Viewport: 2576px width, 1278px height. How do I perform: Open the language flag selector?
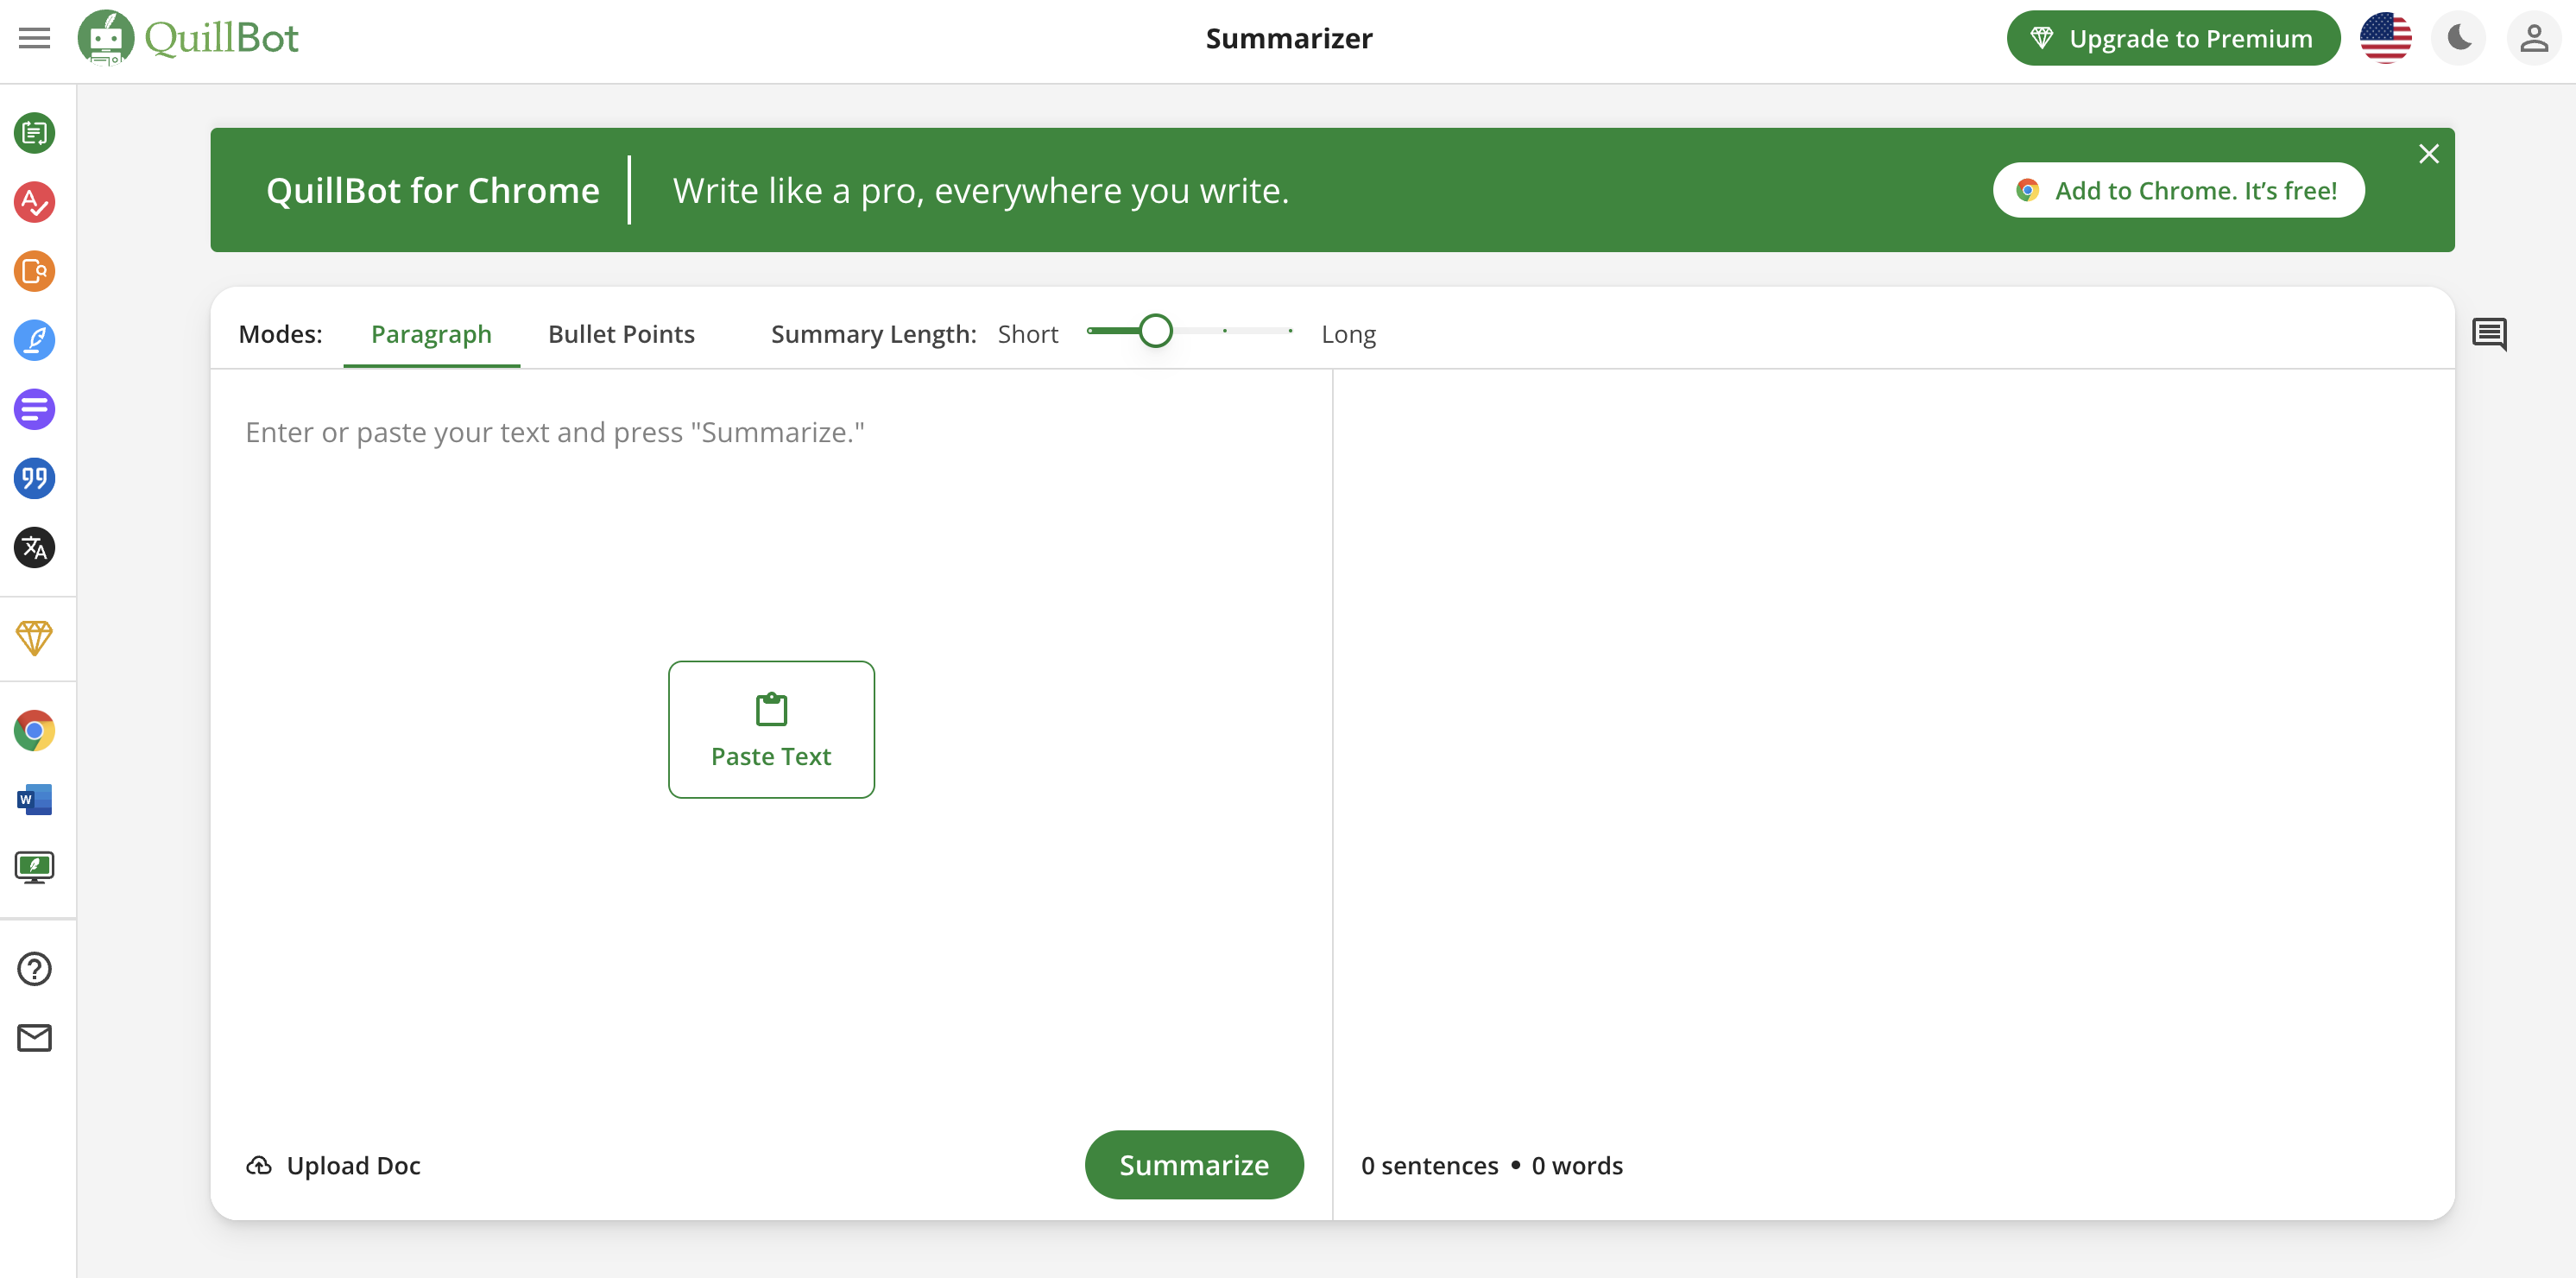2385,38
